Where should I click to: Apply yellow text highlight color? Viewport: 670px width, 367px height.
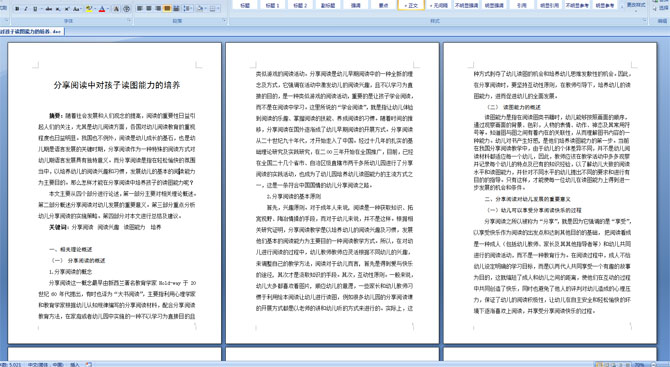click(x=89, y=9)
